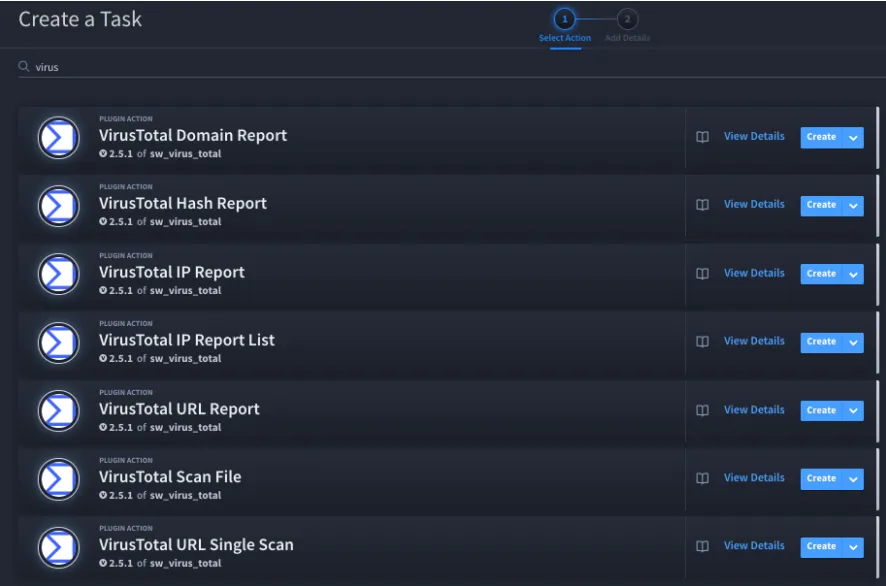View Details of VirusTotal Hash Report

[x=754, y=204]
